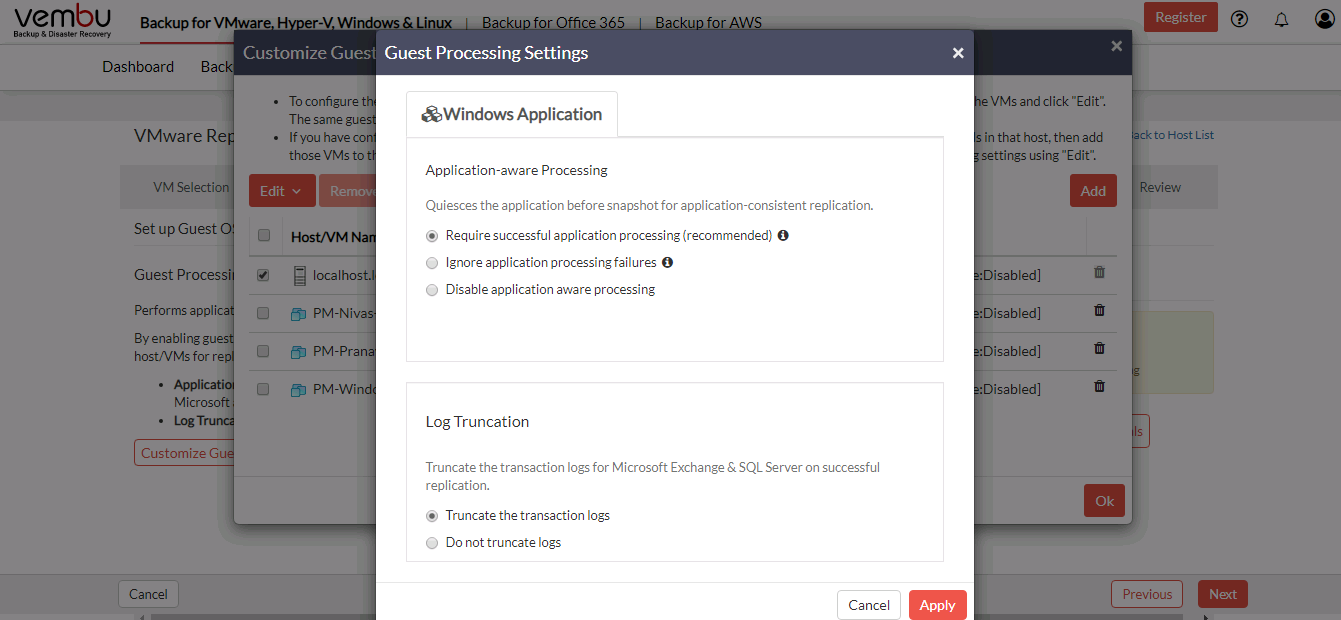This screenshot has width=1341, height=620.
Task: Jump to the Review step
Action: click(x=1160, y=187)
